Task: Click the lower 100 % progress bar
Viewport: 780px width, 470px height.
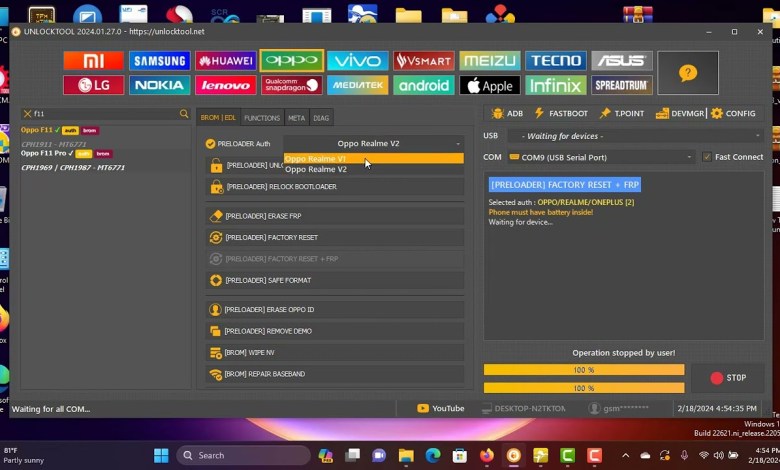Action: click(584, 388)
